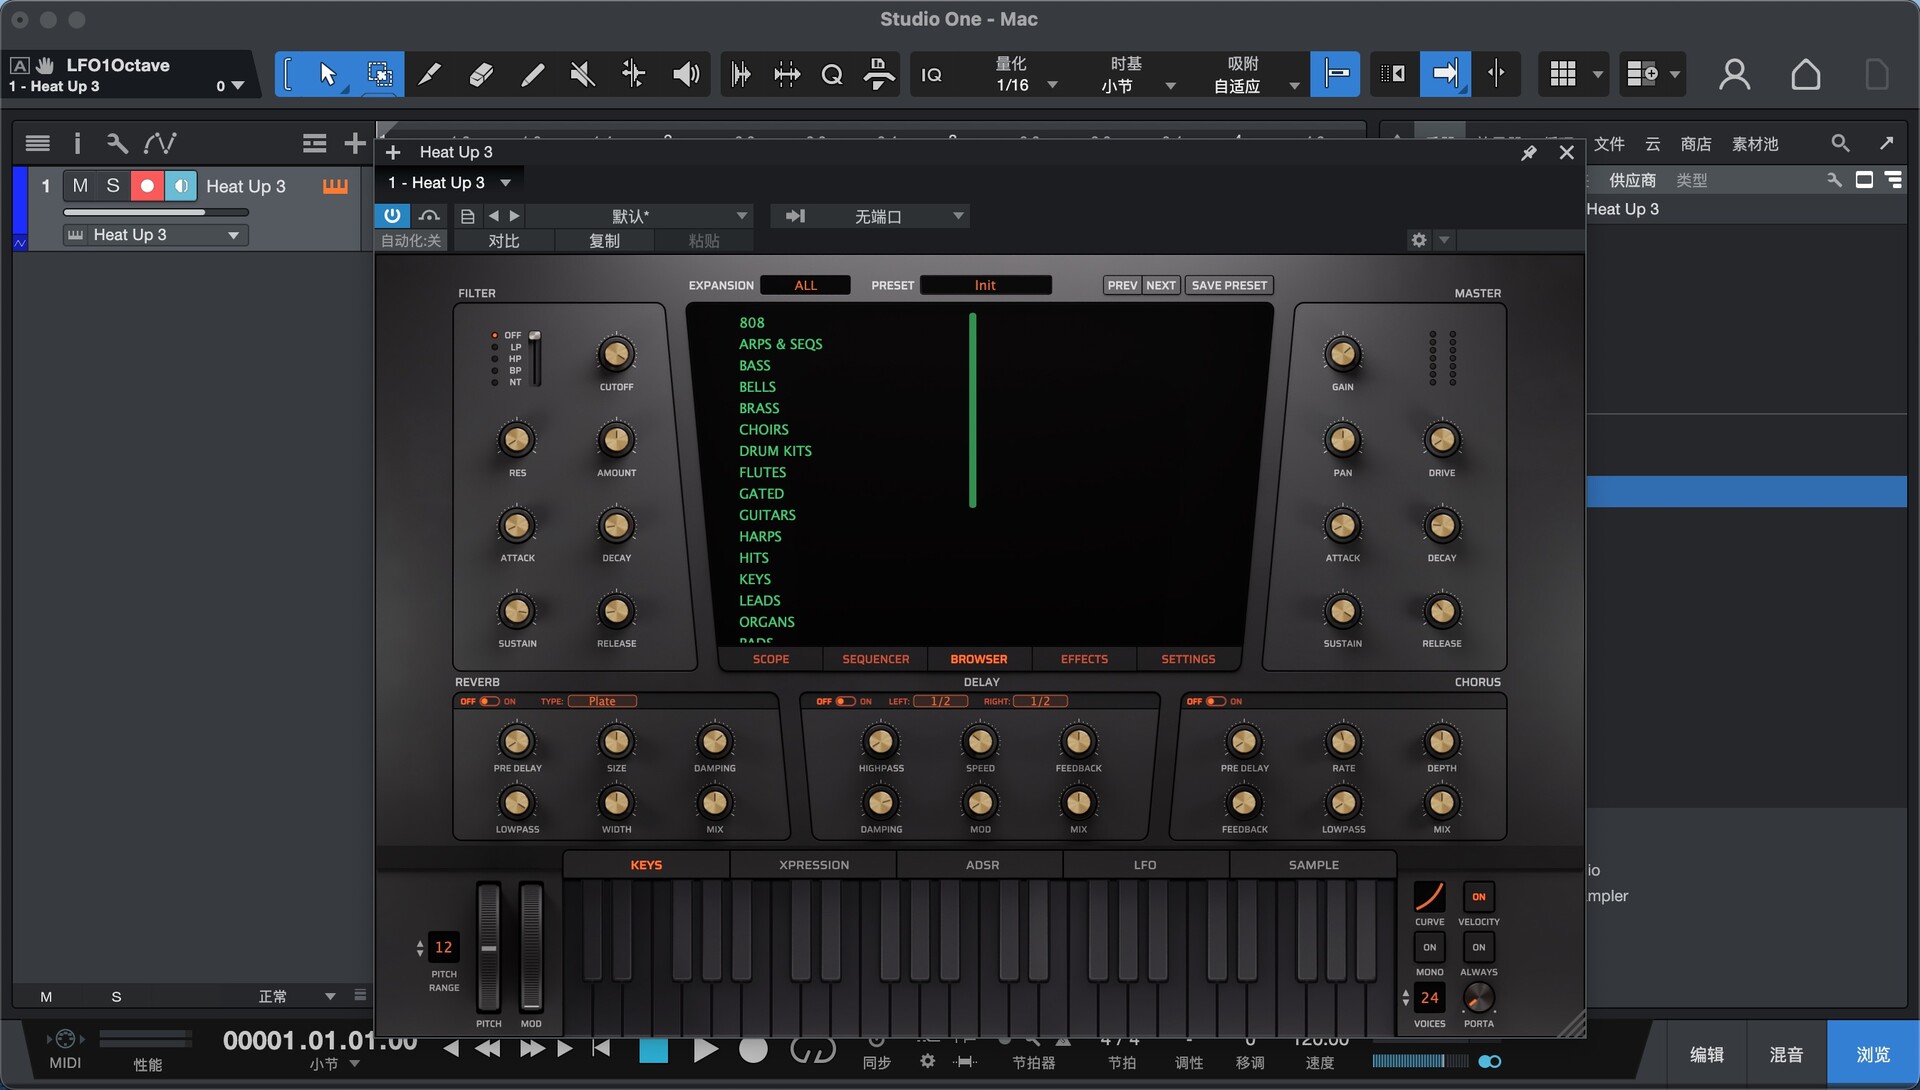
Task: Select the Listen speaker tool
Action: 685,74
